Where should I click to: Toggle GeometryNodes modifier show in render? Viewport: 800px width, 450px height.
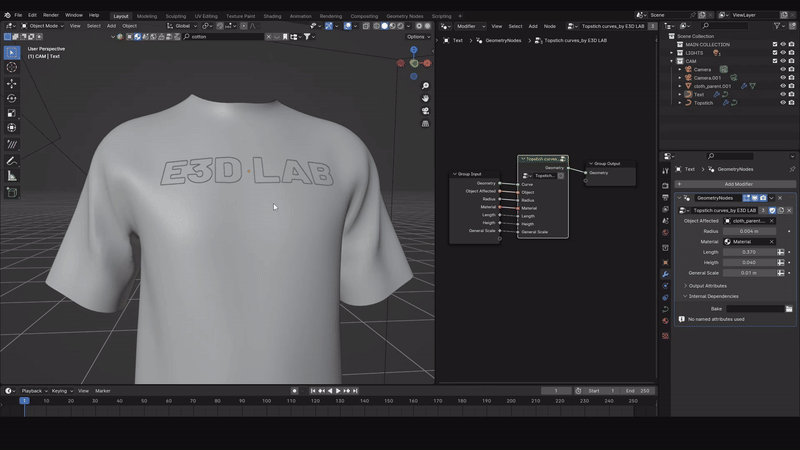point(763,198)
